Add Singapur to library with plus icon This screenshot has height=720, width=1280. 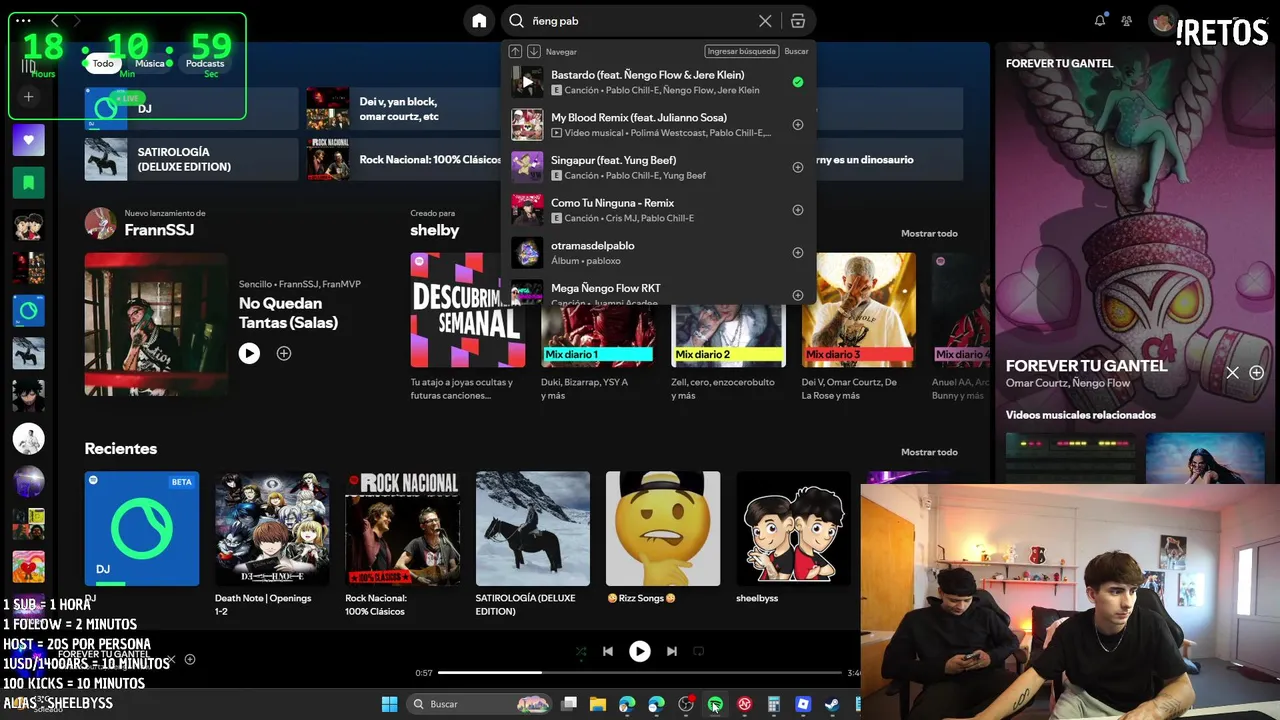pyautogui.click(x=798, y=167)
